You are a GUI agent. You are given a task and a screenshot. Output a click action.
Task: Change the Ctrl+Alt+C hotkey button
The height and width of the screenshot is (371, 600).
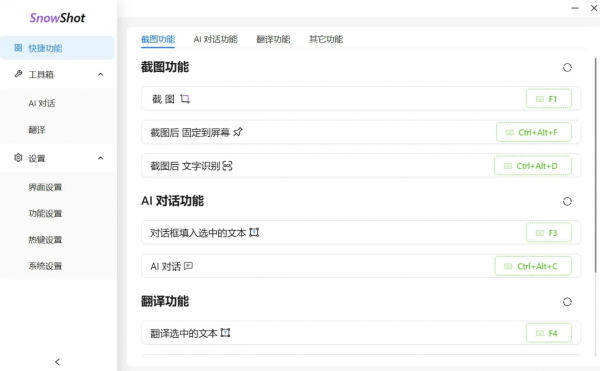click(x=533, y=266)
